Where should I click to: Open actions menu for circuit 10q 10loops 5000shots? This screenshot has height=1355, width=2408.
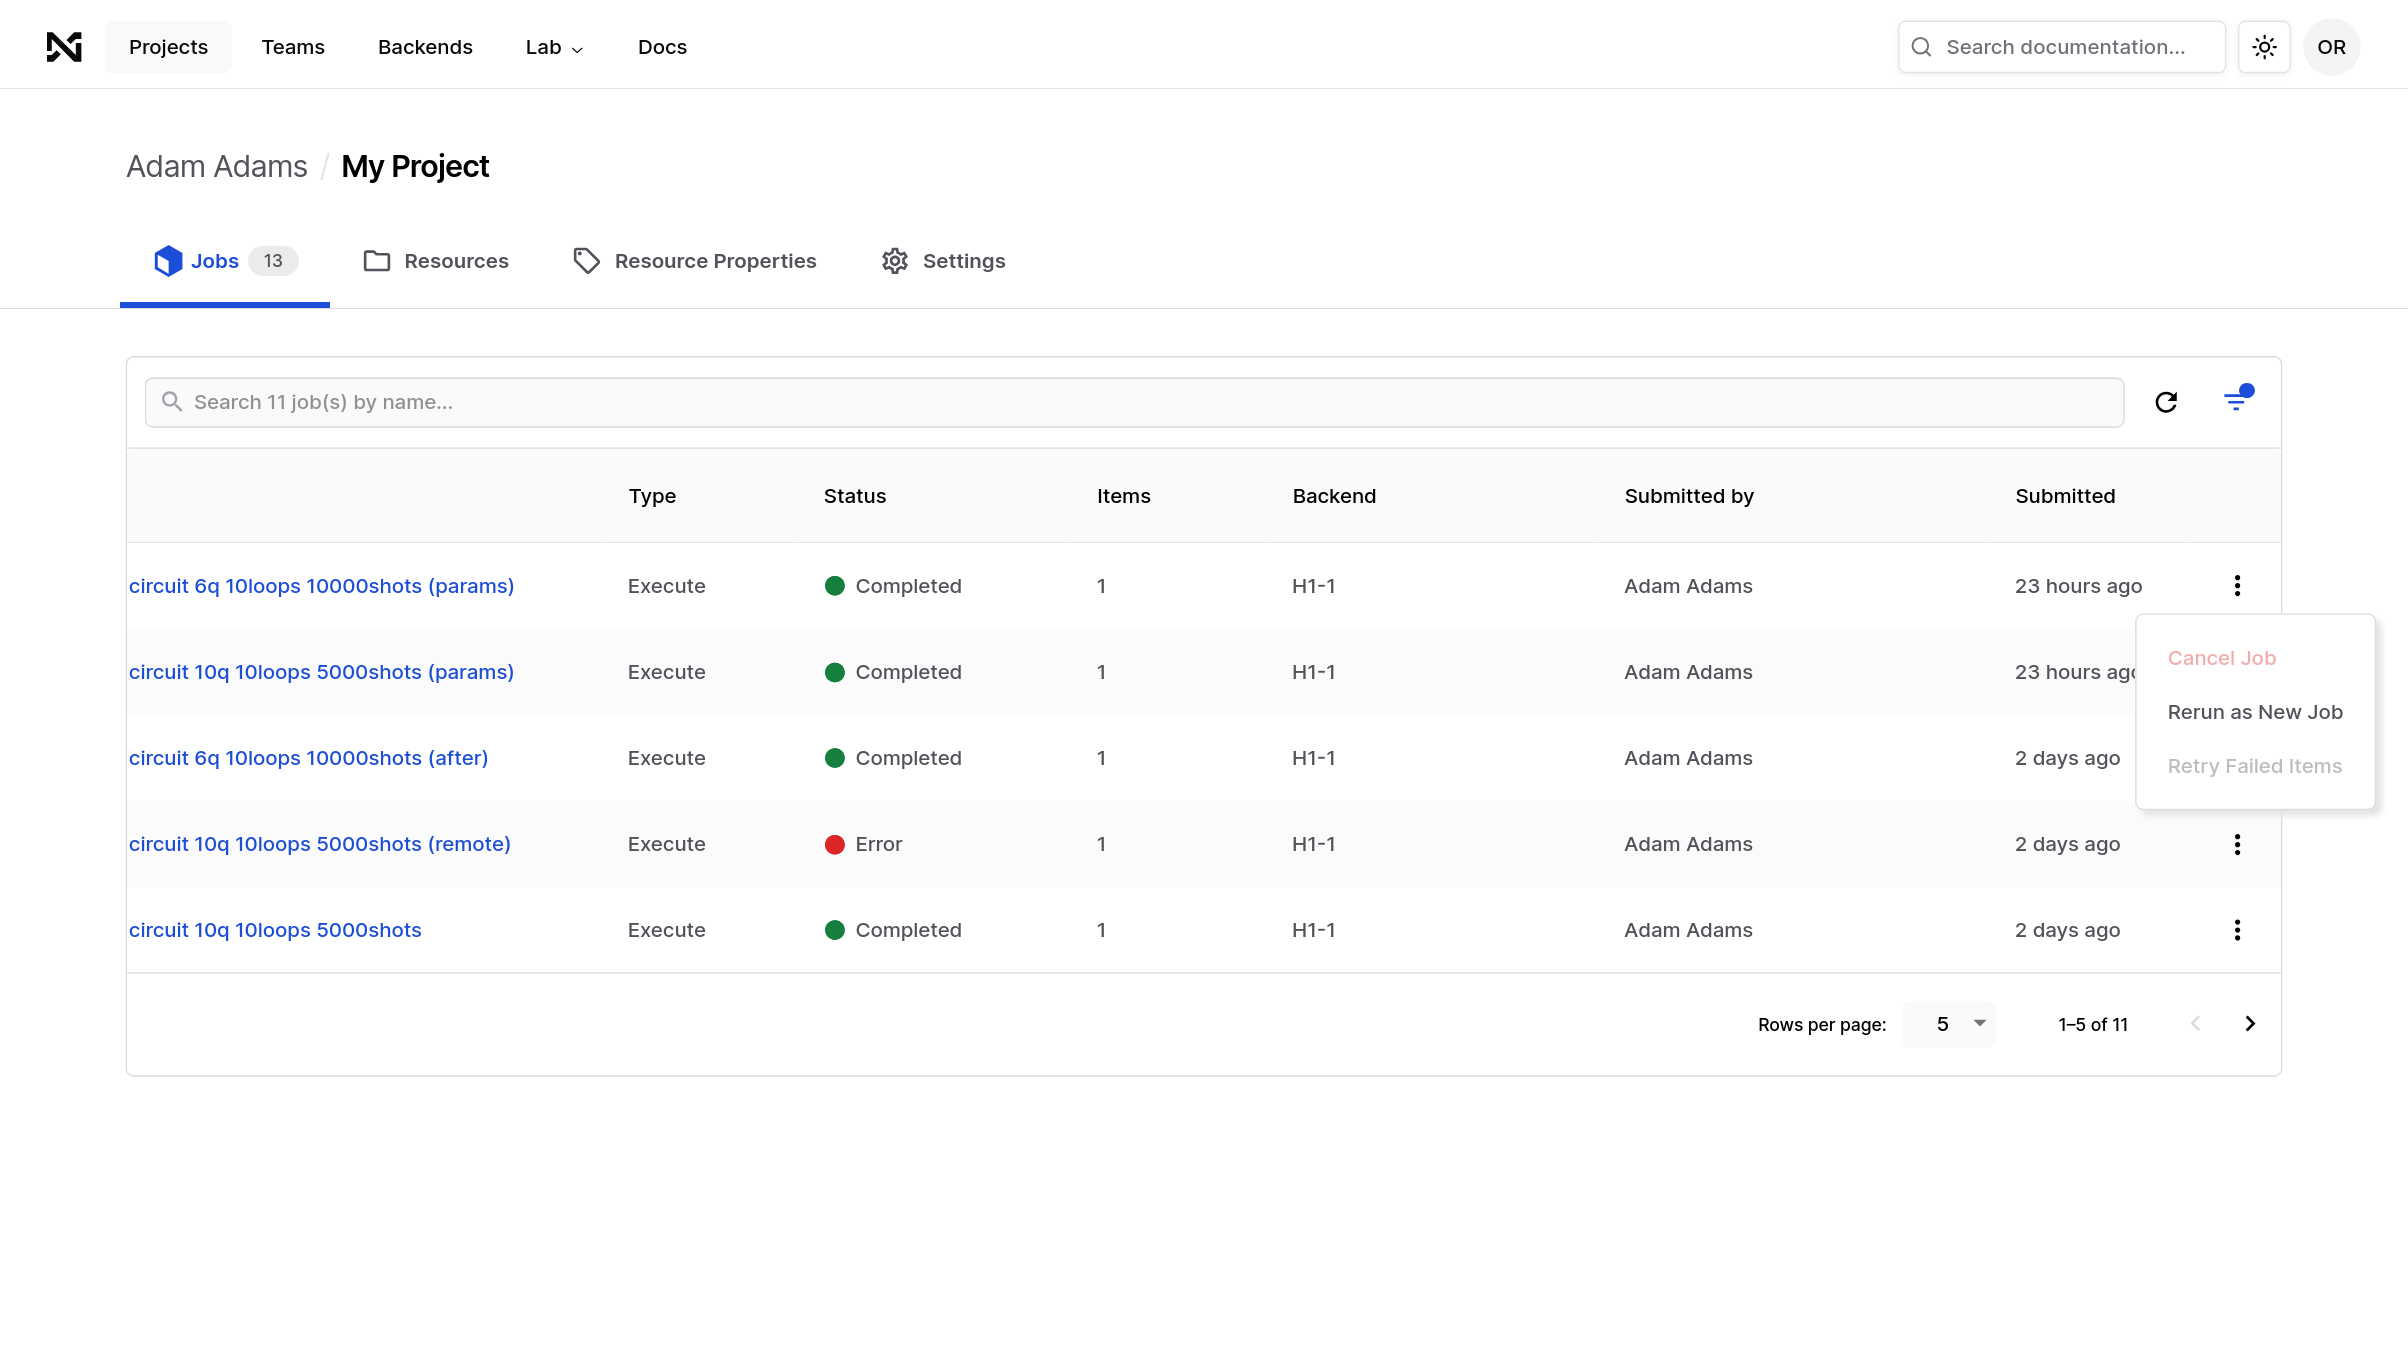2237,930
